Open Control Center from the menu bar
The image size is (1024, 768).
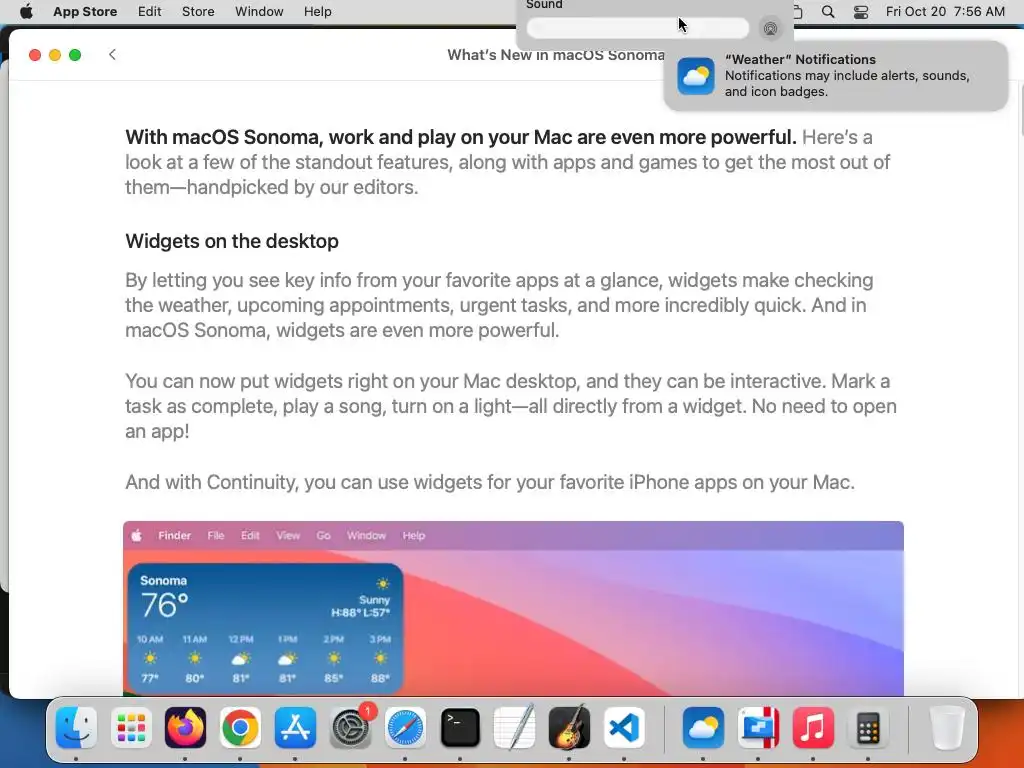click(861, 12)
